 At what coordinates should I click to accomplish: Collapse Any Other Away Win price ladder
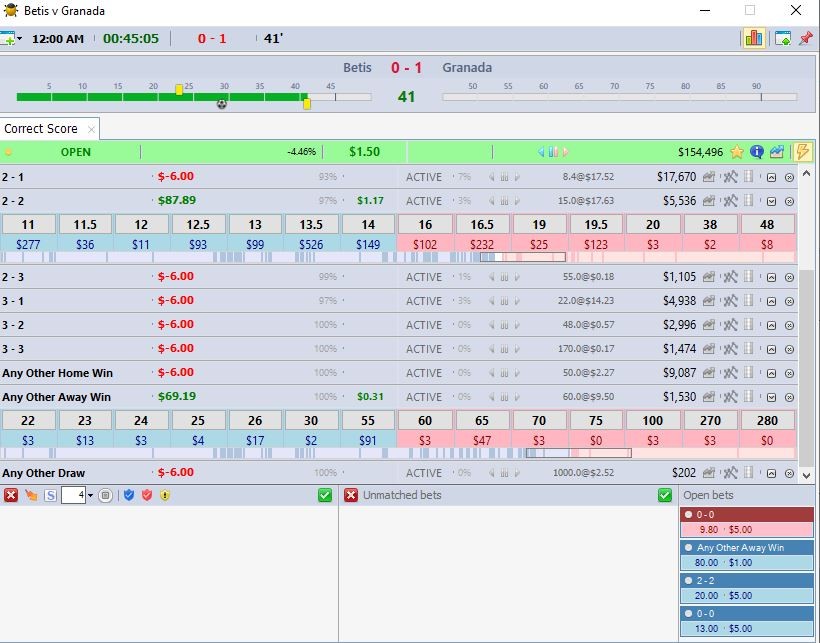[x=771, y=397]
